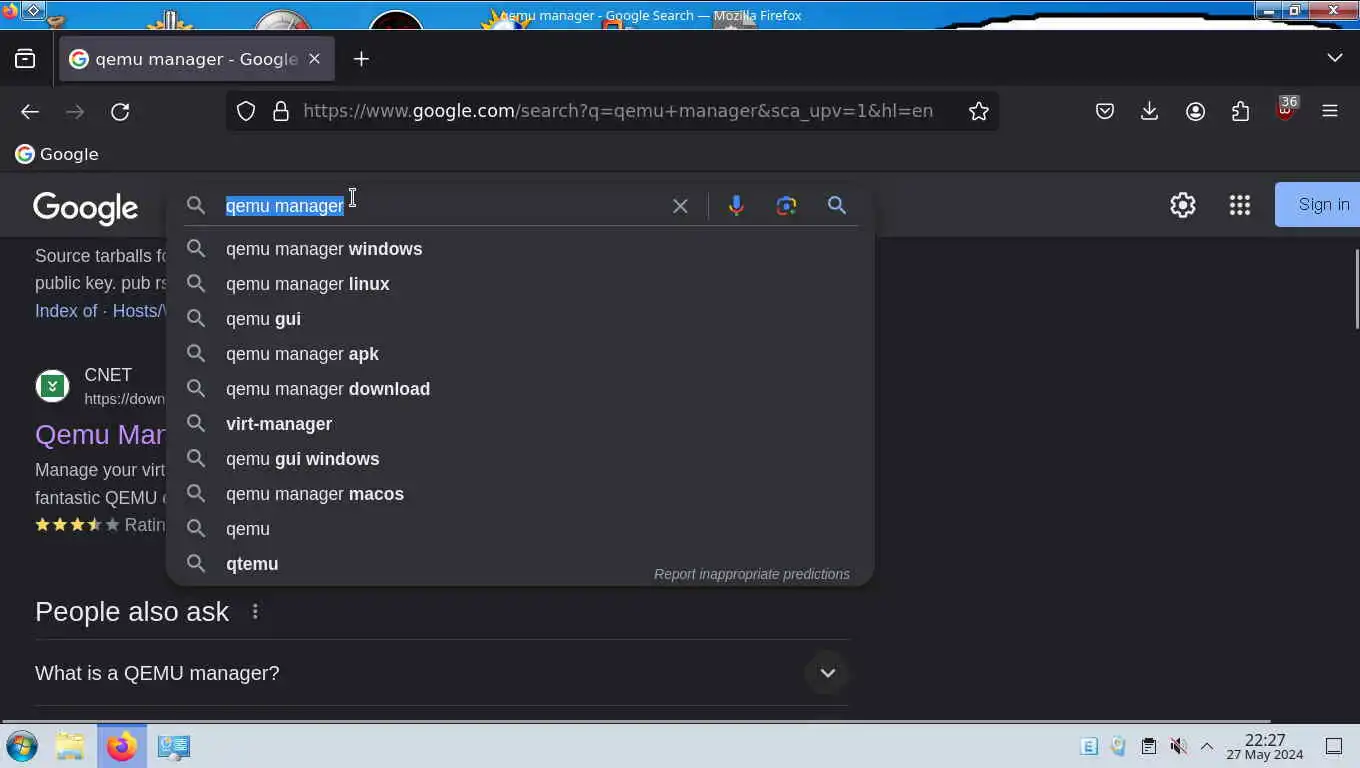The height and width of the screenshot is (768, 1360).
Task: Go back to the previous page
Action: tap(30, 112)
